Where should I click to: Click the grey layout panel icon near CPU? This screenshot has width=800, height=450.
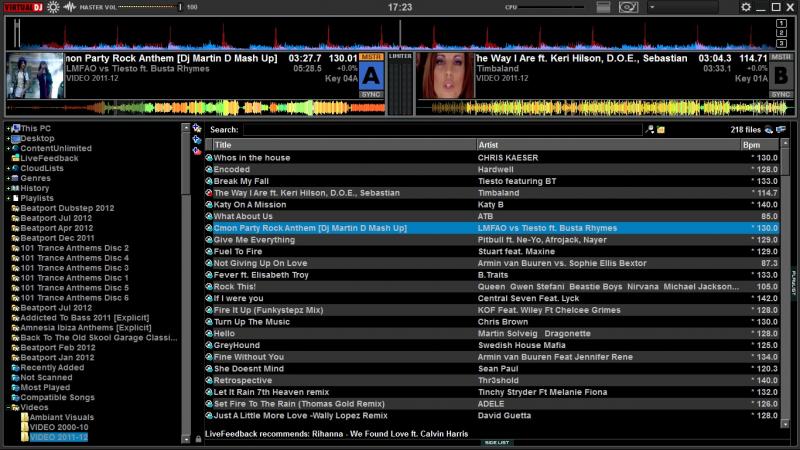[603, 7]
